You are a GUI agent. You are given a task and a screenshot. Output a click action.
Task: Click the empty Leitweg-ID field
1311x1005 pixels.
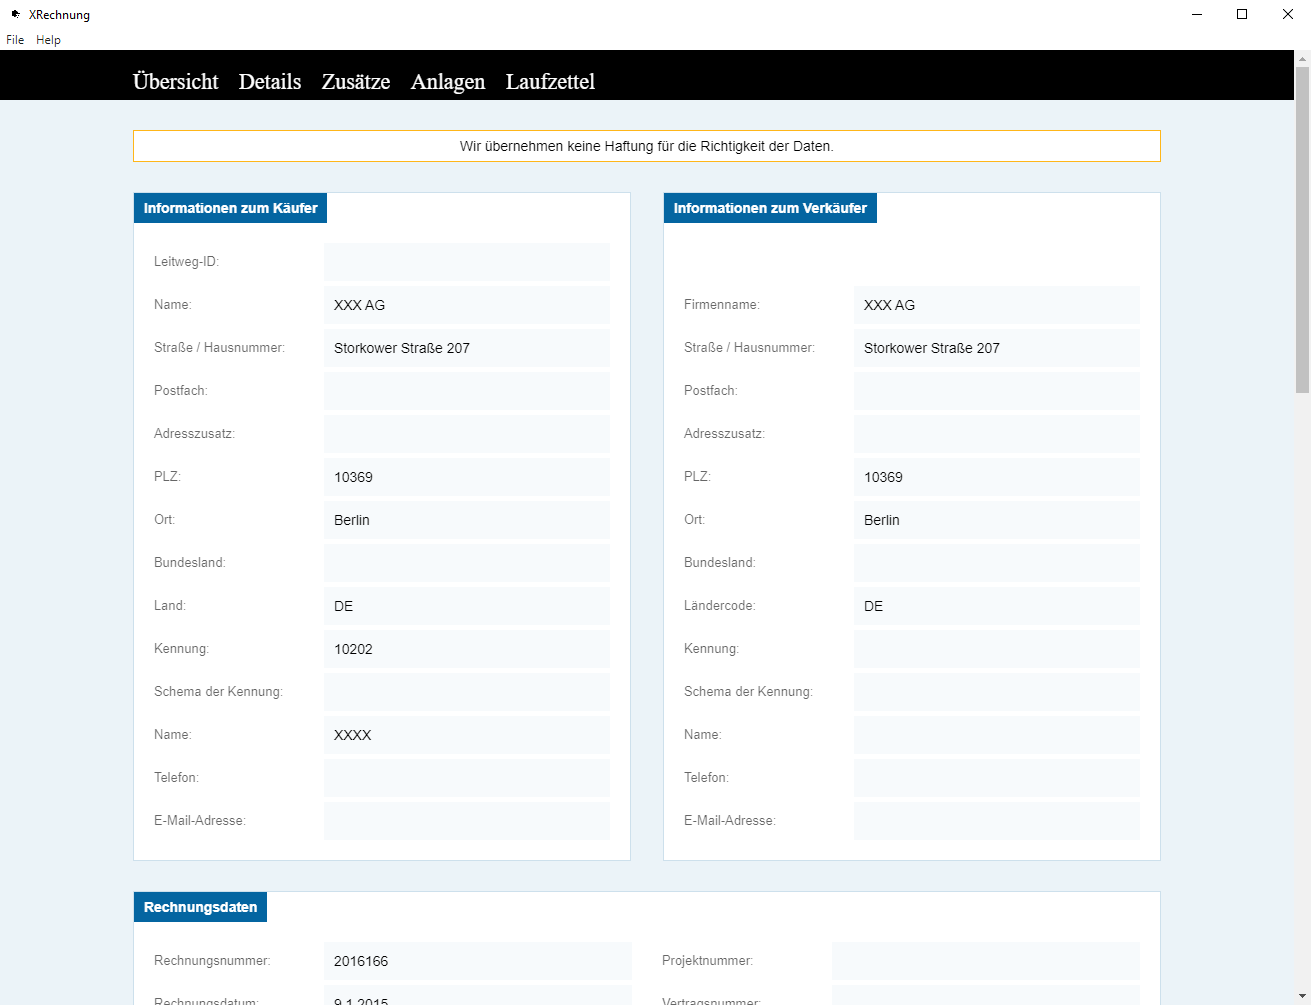(466, 261)
